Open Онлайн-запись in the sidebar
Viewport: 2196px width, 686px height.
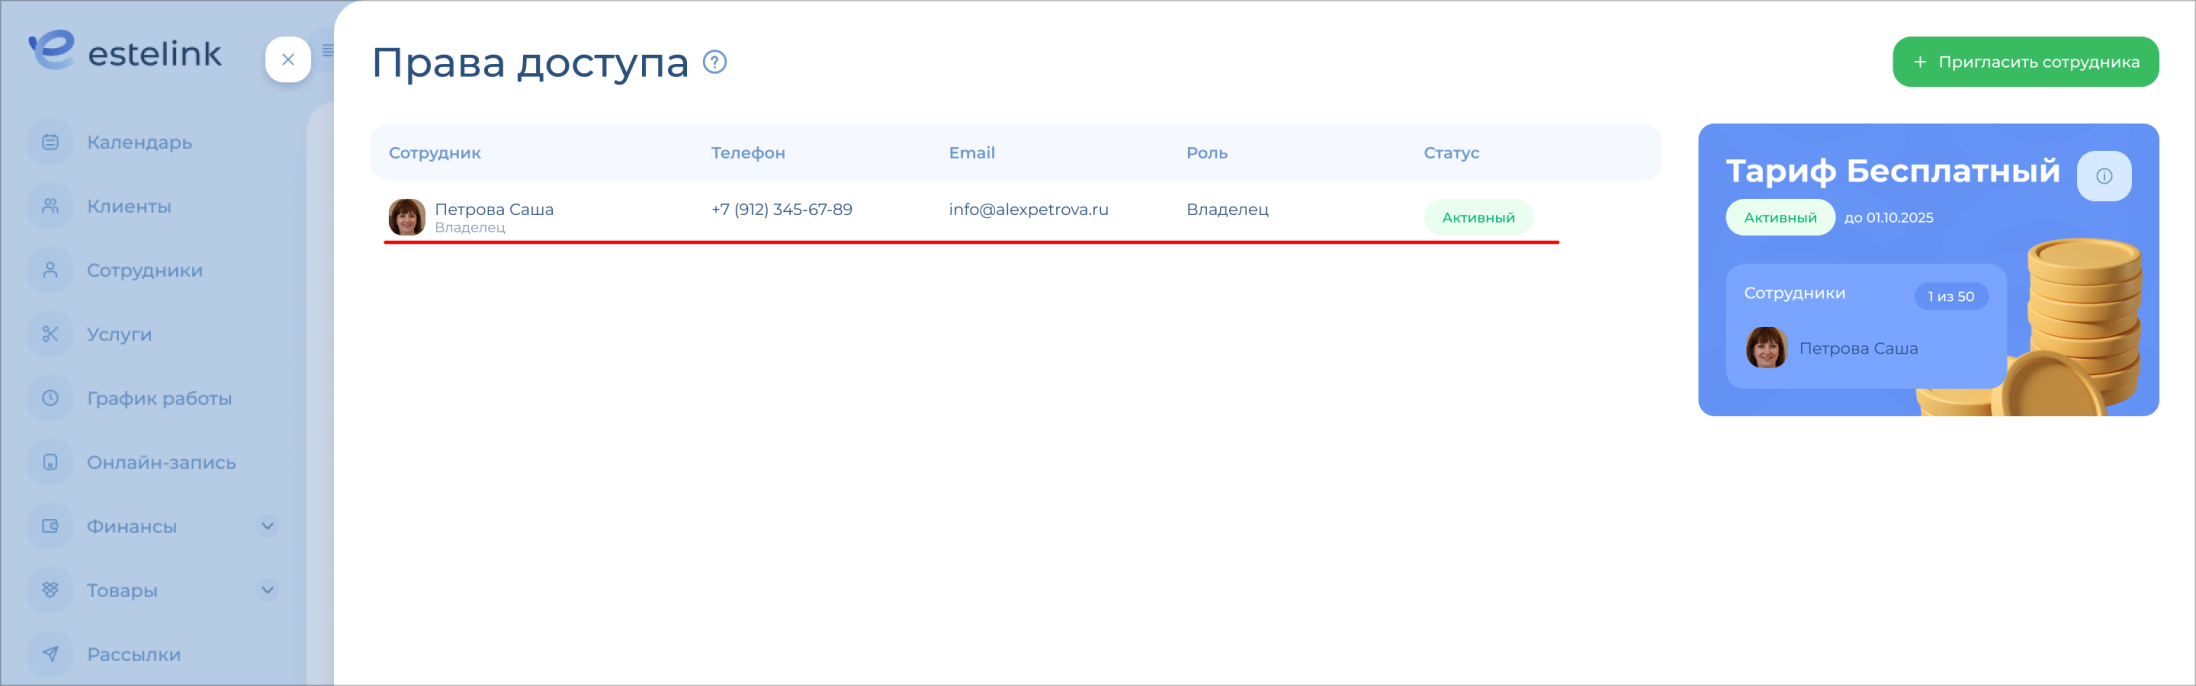(x=161, y=462)
